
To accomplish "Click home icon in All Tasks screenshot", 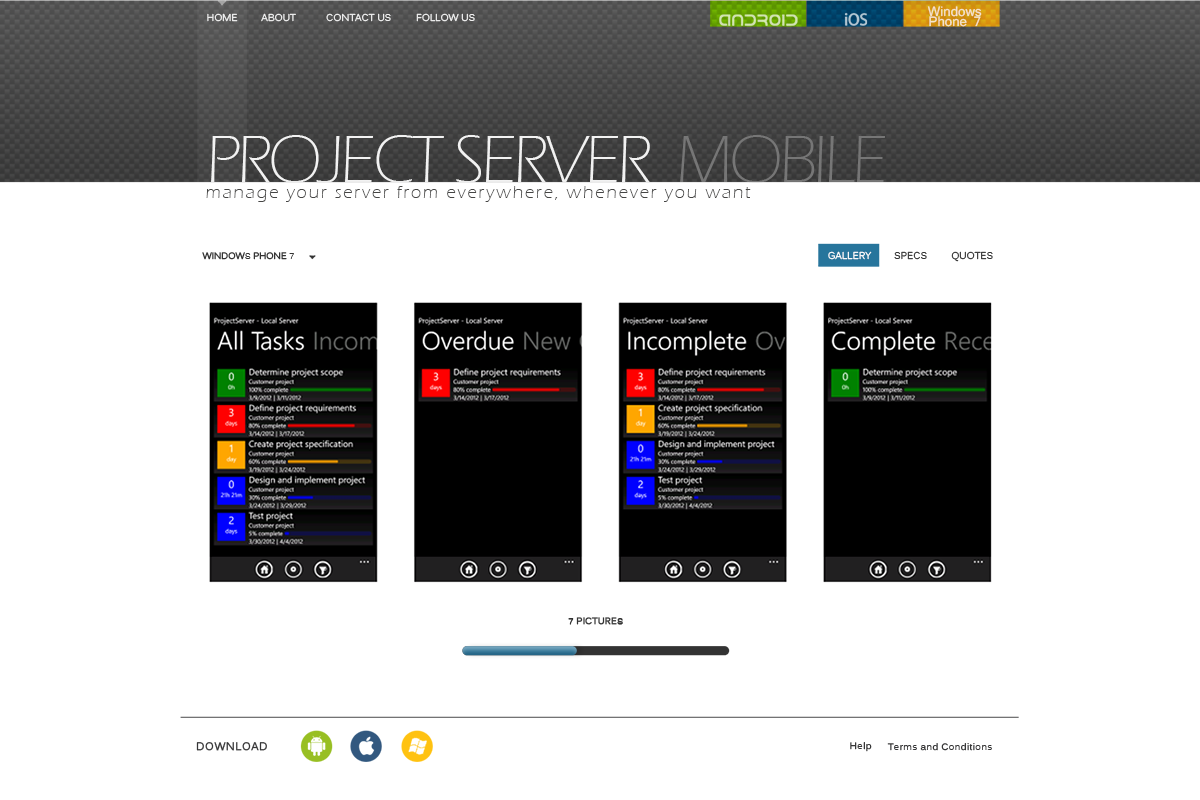I will click(x=264, y=569).
